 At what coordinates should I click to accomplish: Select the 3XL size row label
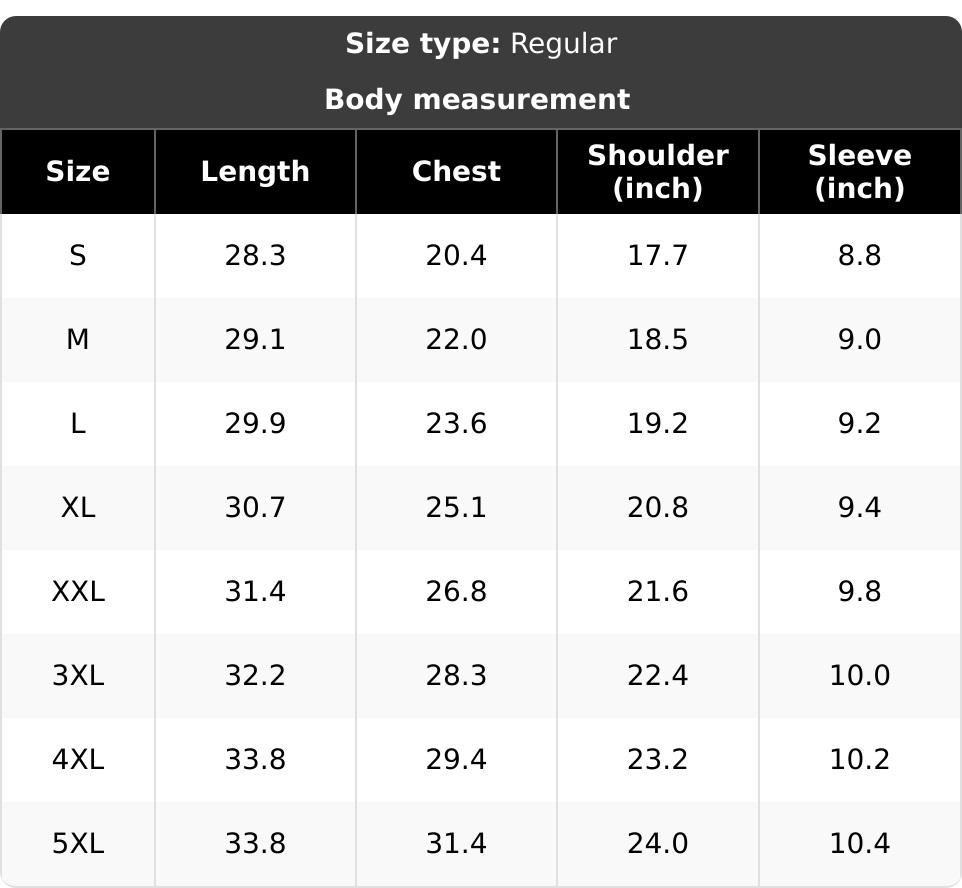tap(78, 676)
